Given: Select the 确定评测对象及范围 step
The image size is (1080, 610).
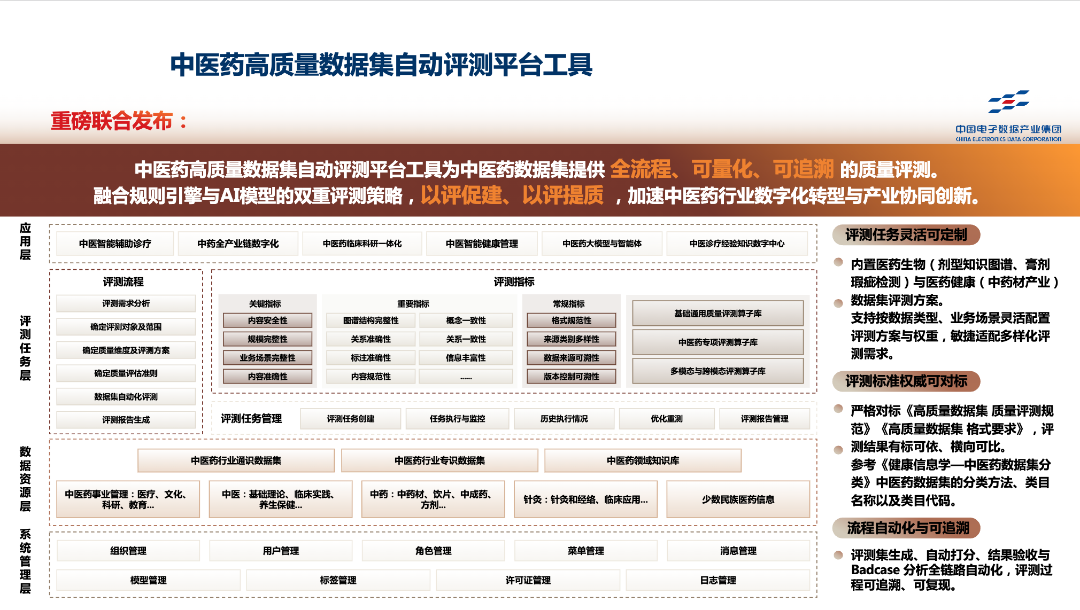Looking at the screenshot, I should tap(126, 327).
